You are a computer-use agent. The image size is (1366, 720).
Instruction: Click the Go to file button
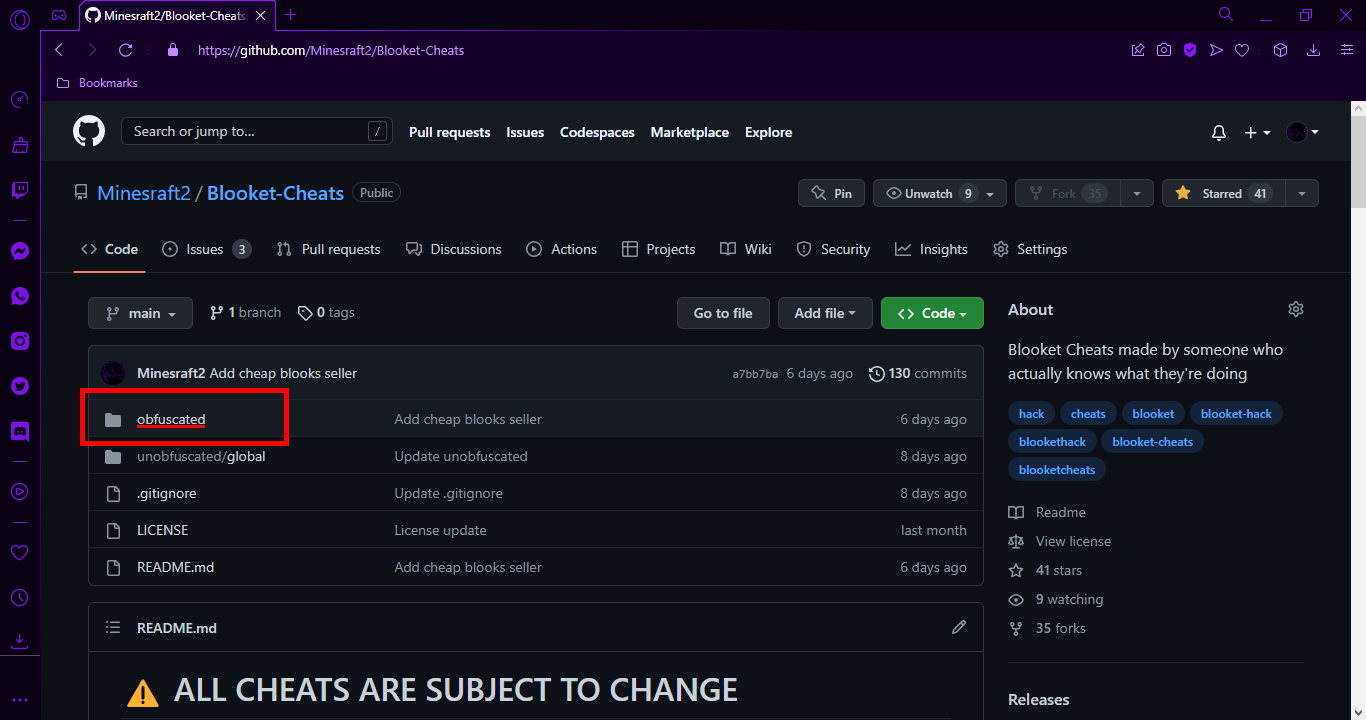pyautogui.click(x=723, y=313)
